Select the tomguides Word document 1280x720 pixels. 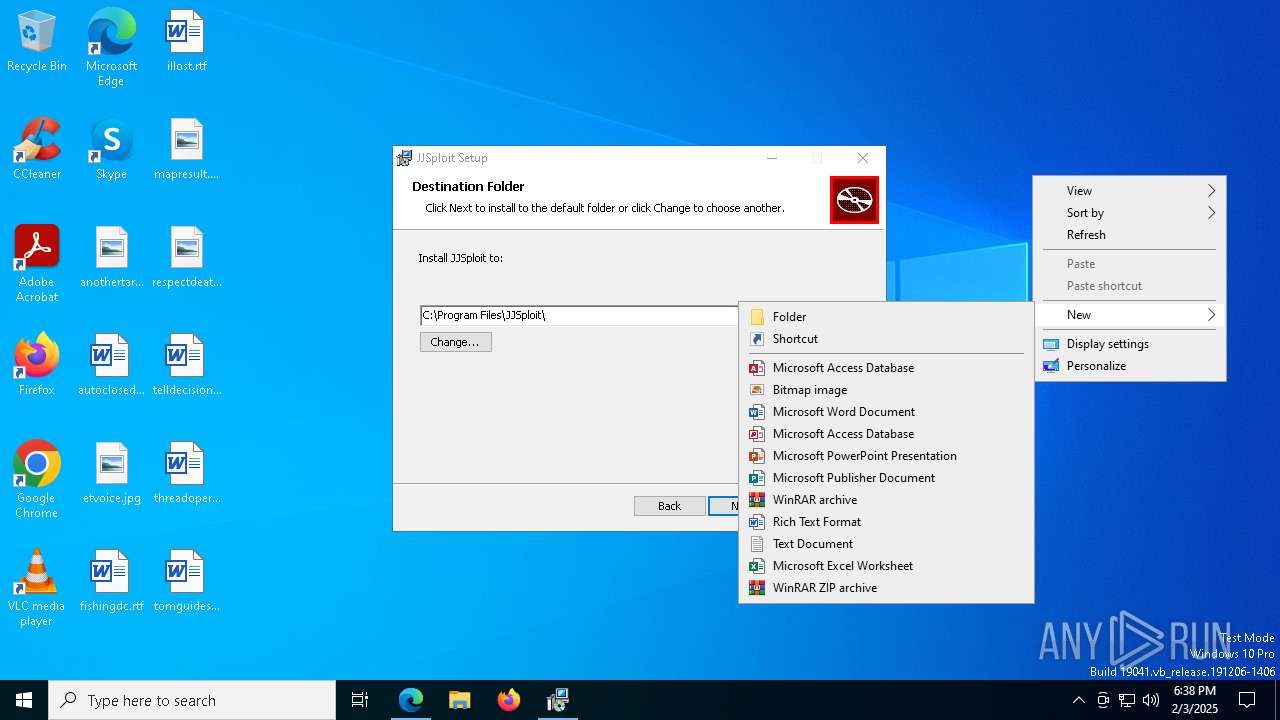pos(186,582)
